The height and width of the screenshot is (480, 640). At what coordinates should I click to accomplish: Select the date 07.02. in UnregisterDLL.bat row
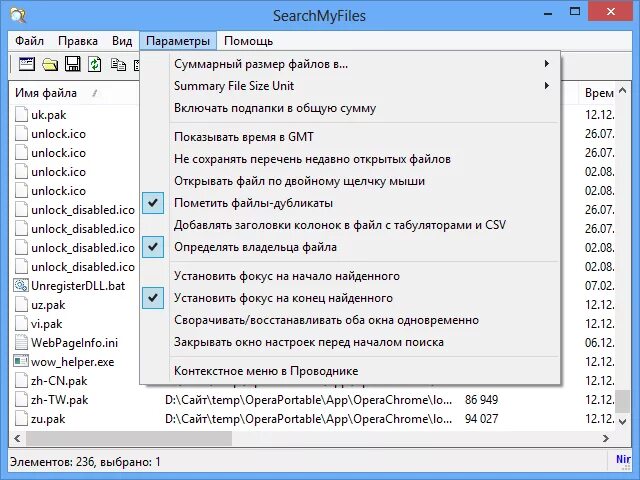click(x=600, y=285)
